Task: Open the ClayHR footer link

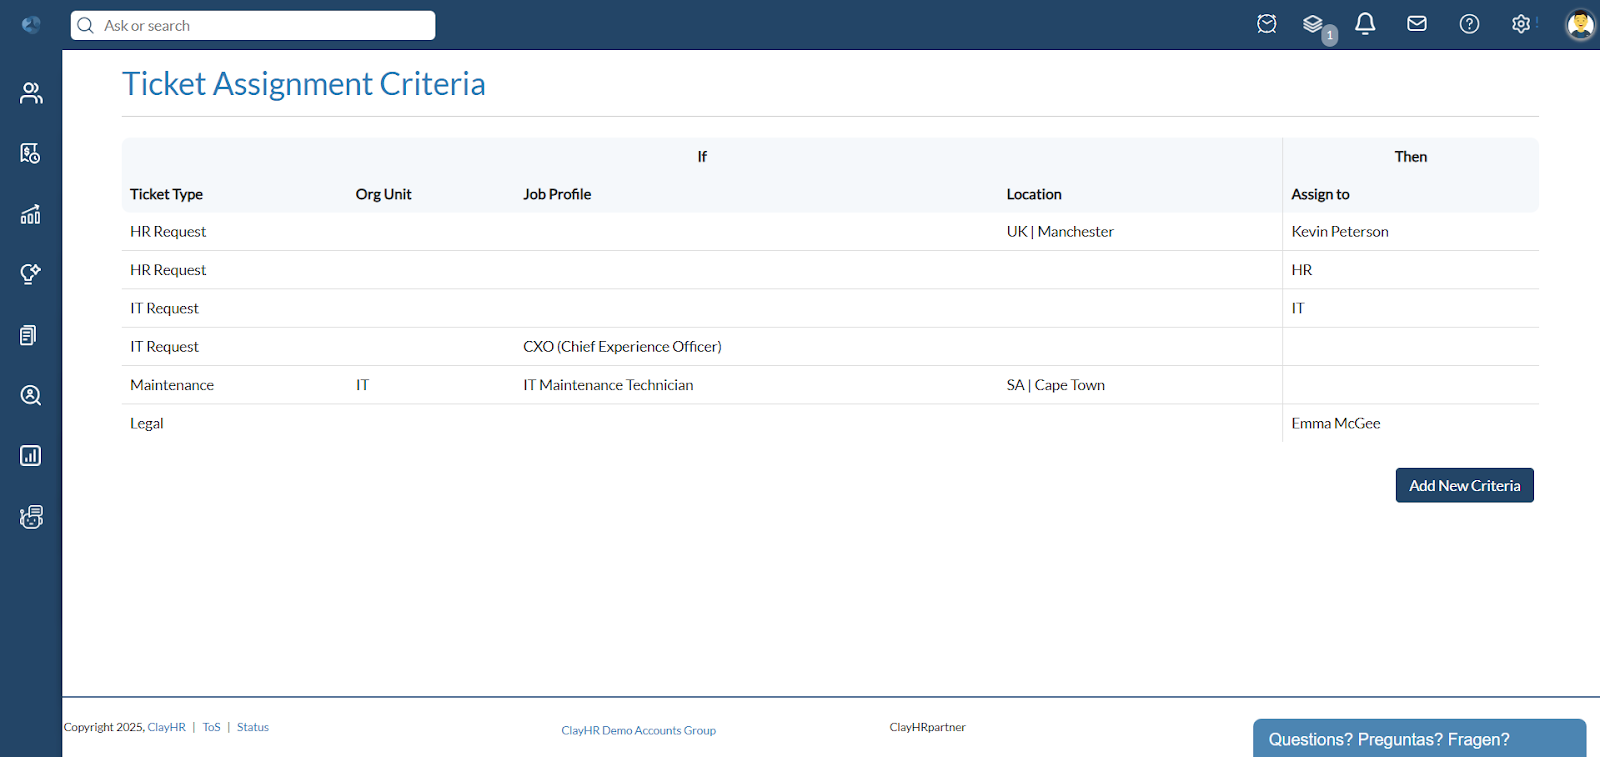Action: pyautogui.click(x=167, y=727)
